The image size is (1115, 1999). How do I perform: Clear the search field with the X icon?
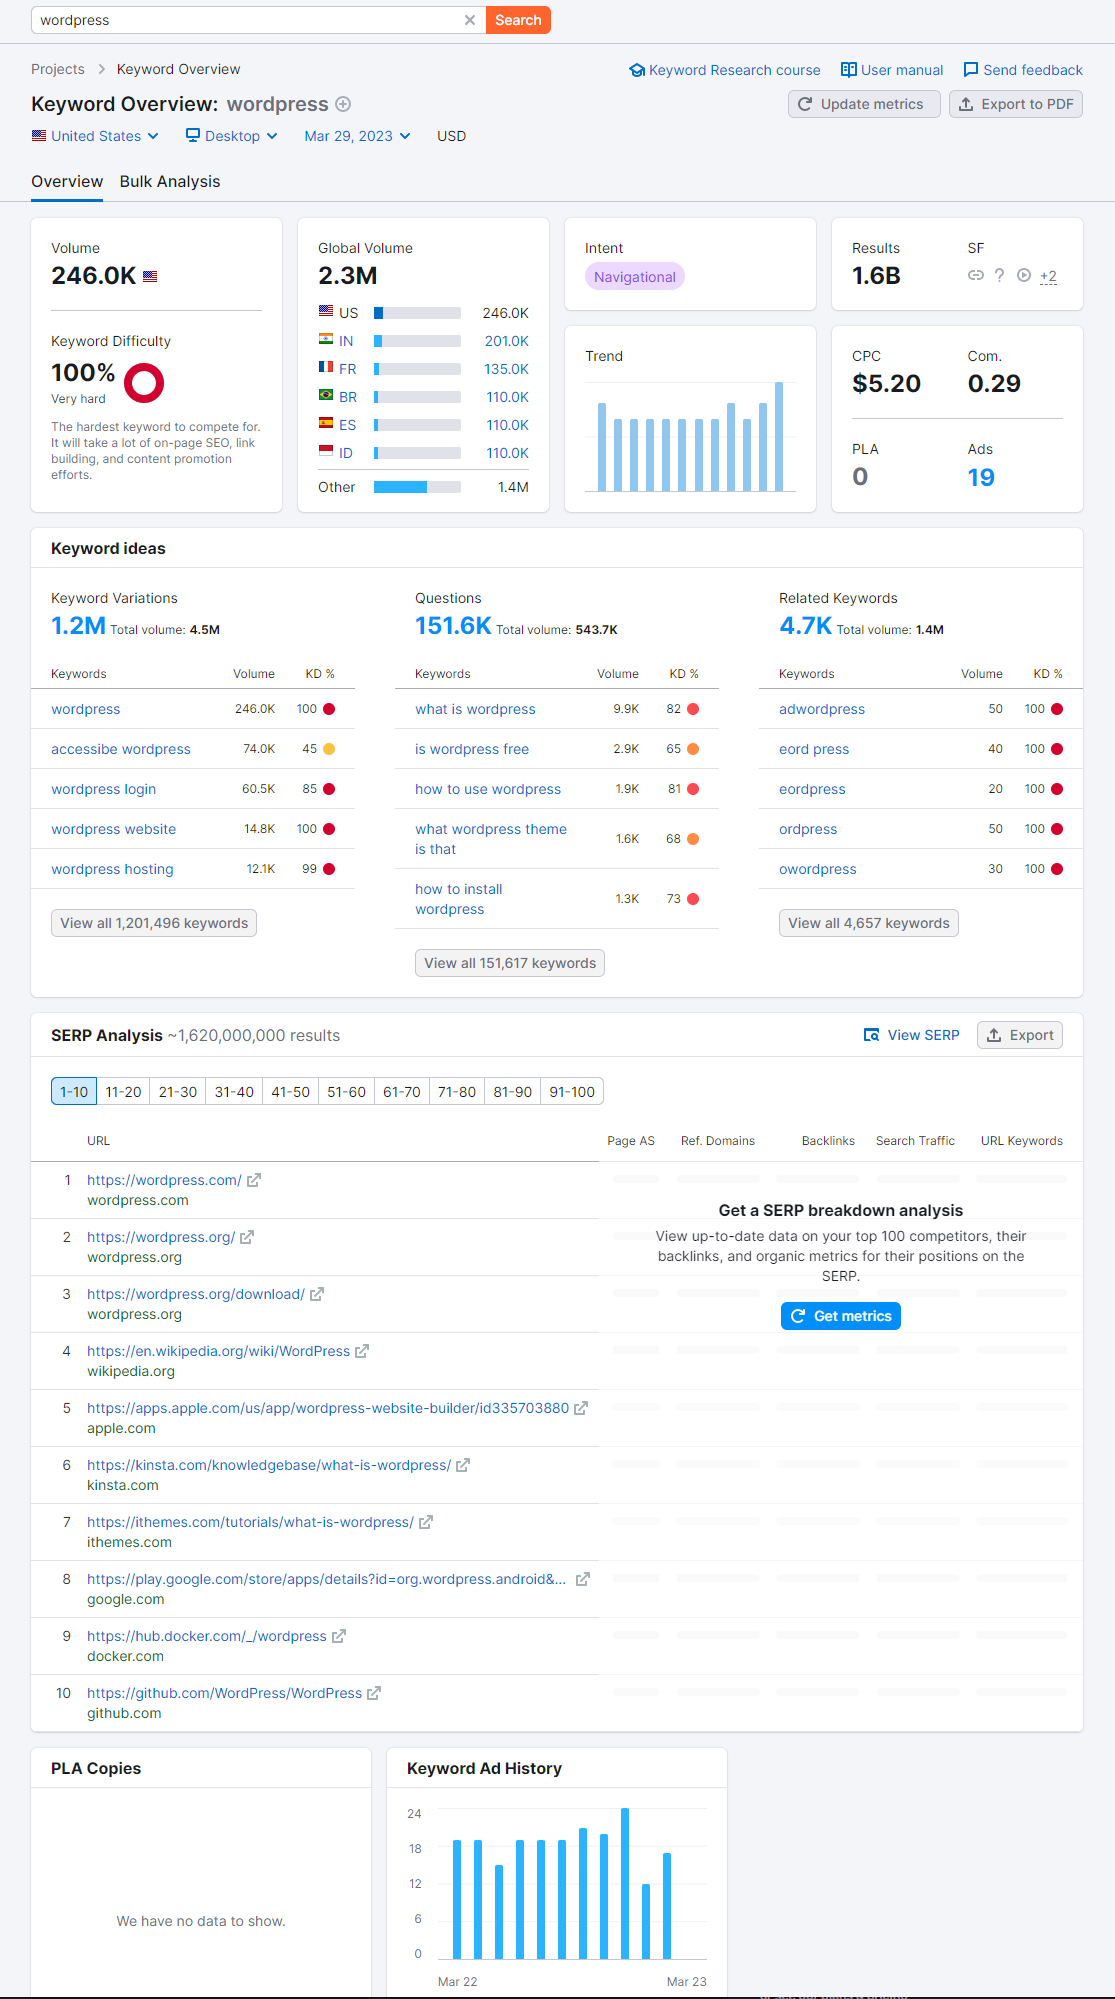coord(470,20)
